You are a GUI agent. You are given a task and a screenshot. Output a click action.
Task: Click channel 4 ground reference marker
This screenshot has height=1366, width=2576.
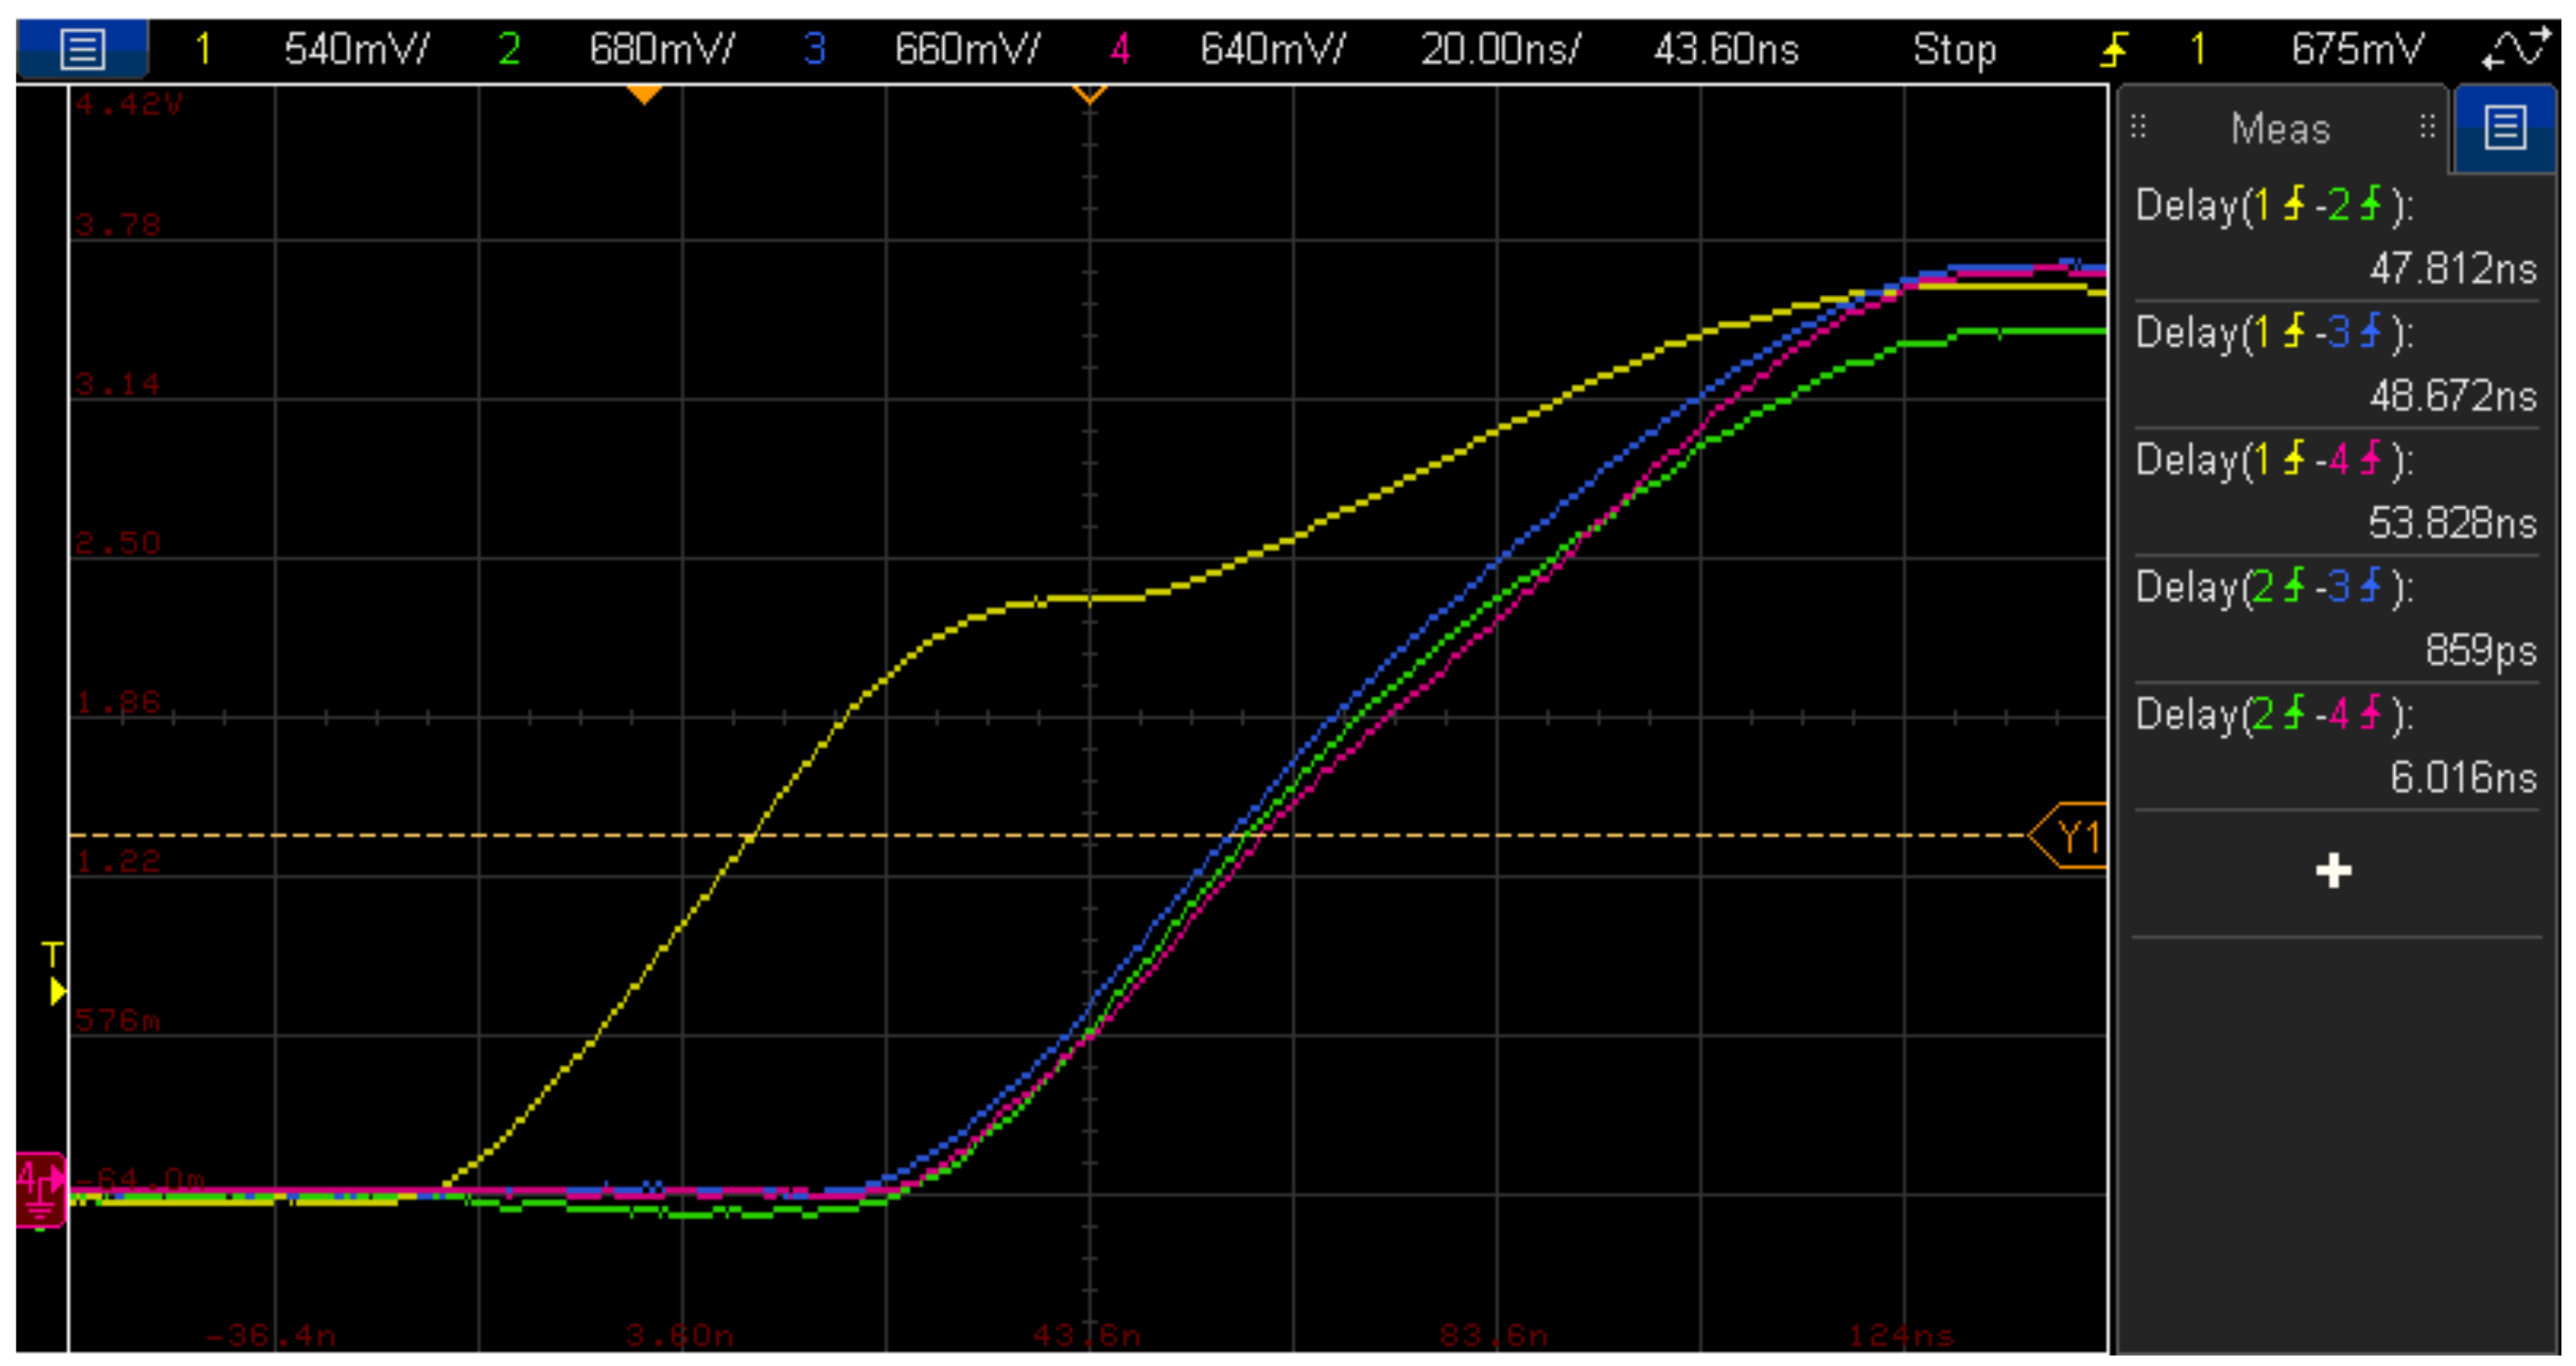click(x=40, y=1189)
